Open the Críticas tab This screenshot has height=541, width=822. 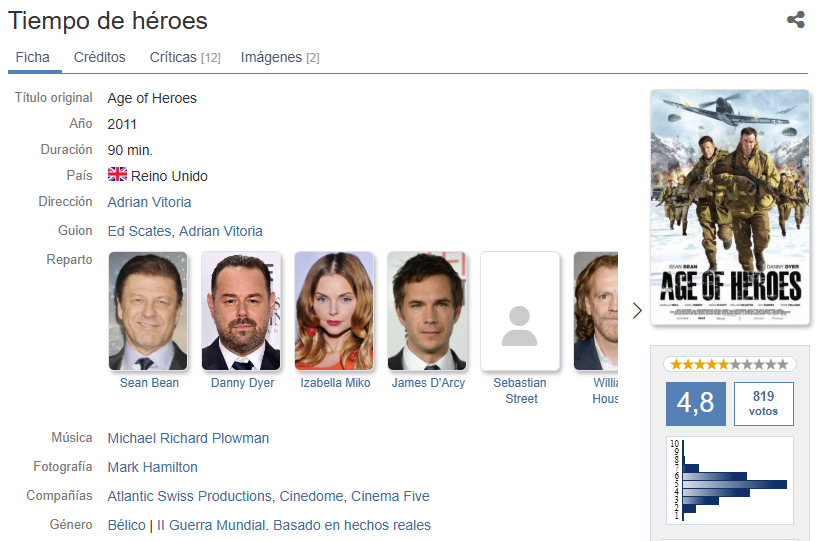(x=185, y=57)
